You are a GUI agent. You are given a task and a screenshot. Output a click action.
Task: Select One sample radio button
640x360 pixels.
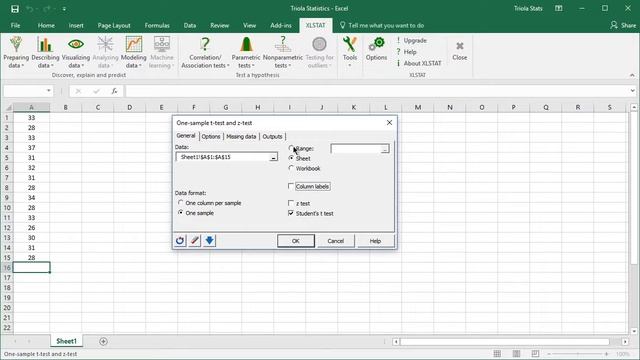pos(180,213)
